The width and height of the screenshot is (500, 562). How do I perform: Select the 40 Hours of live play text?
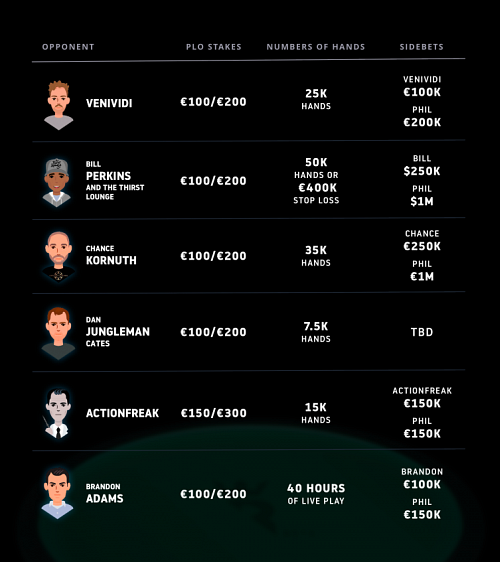[x=316, y=494]
